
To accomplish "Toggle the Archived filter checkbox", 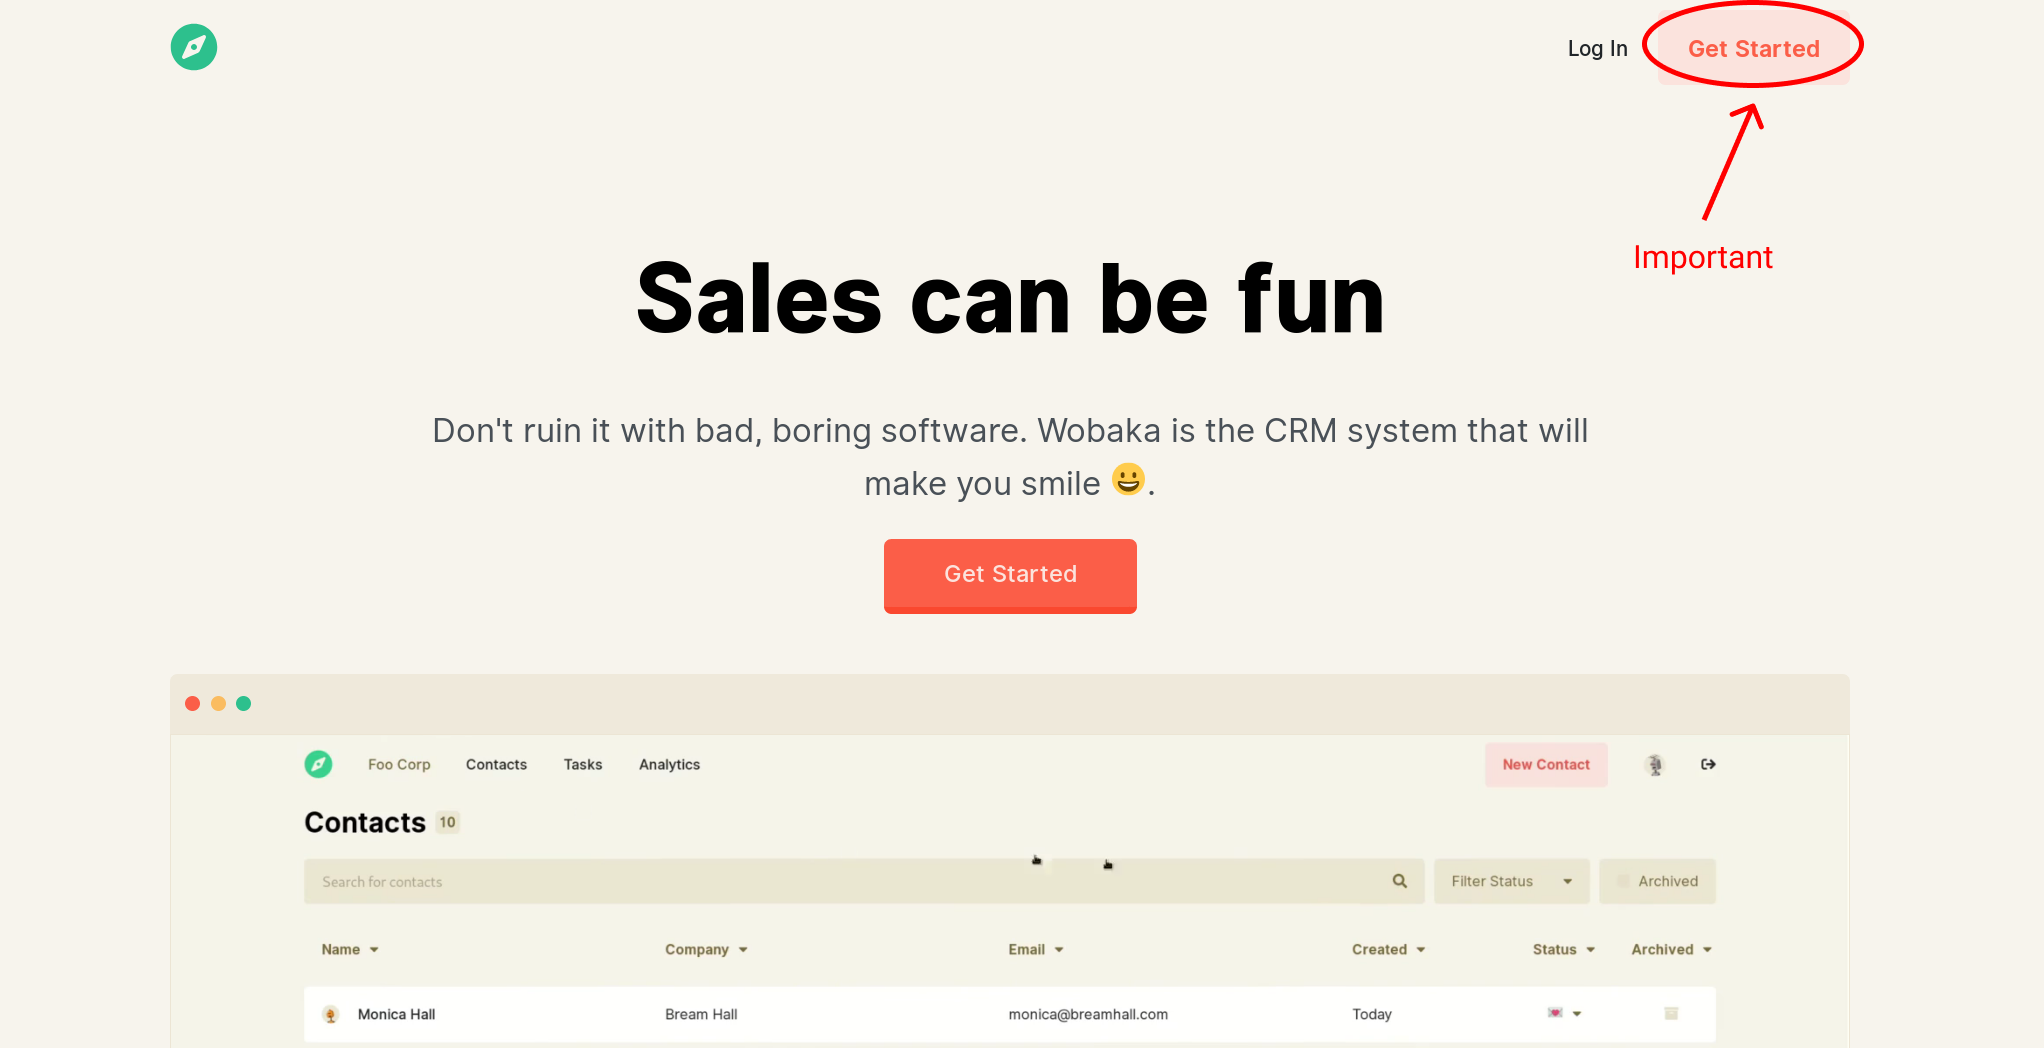I will click(x=1622, y=881).
